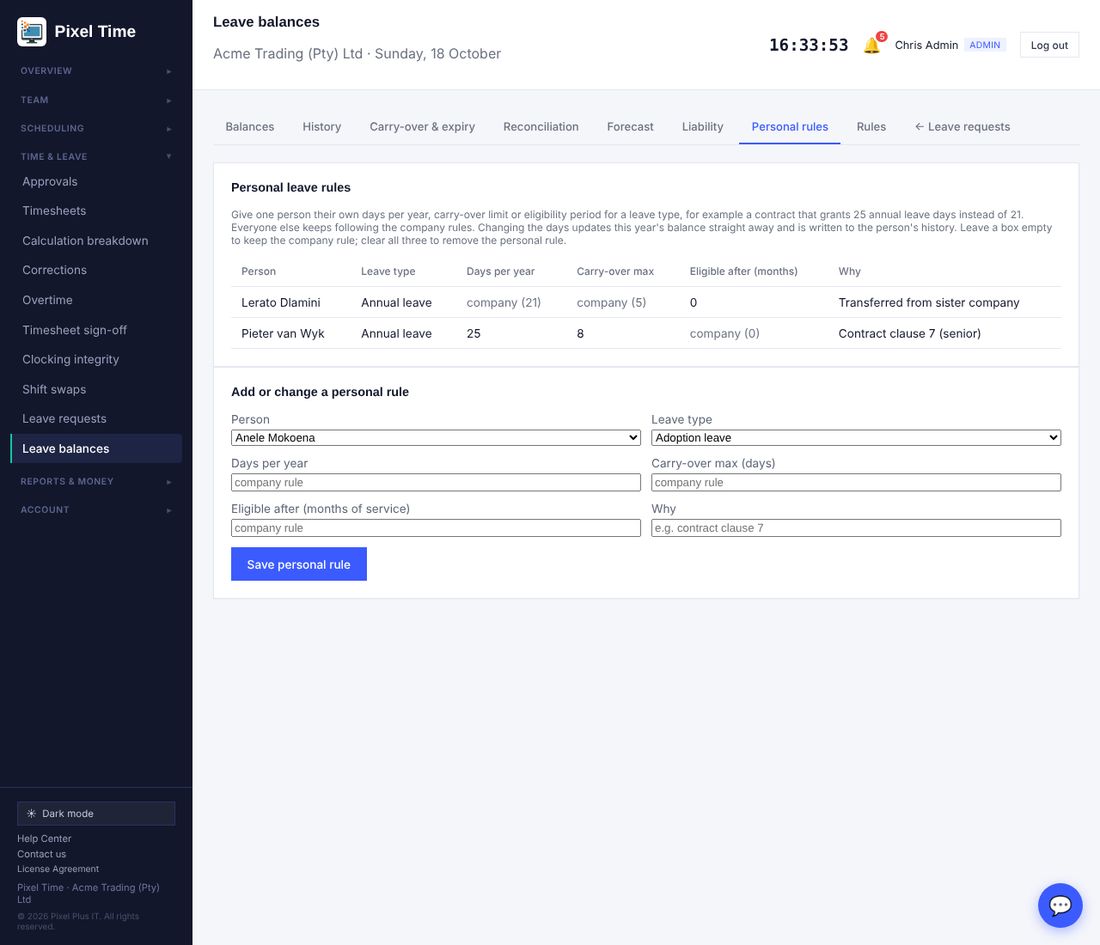Viewport: 1100px width, 945px height.
Task: Focus the Days per year field
Action: click(x=436, y=483)
